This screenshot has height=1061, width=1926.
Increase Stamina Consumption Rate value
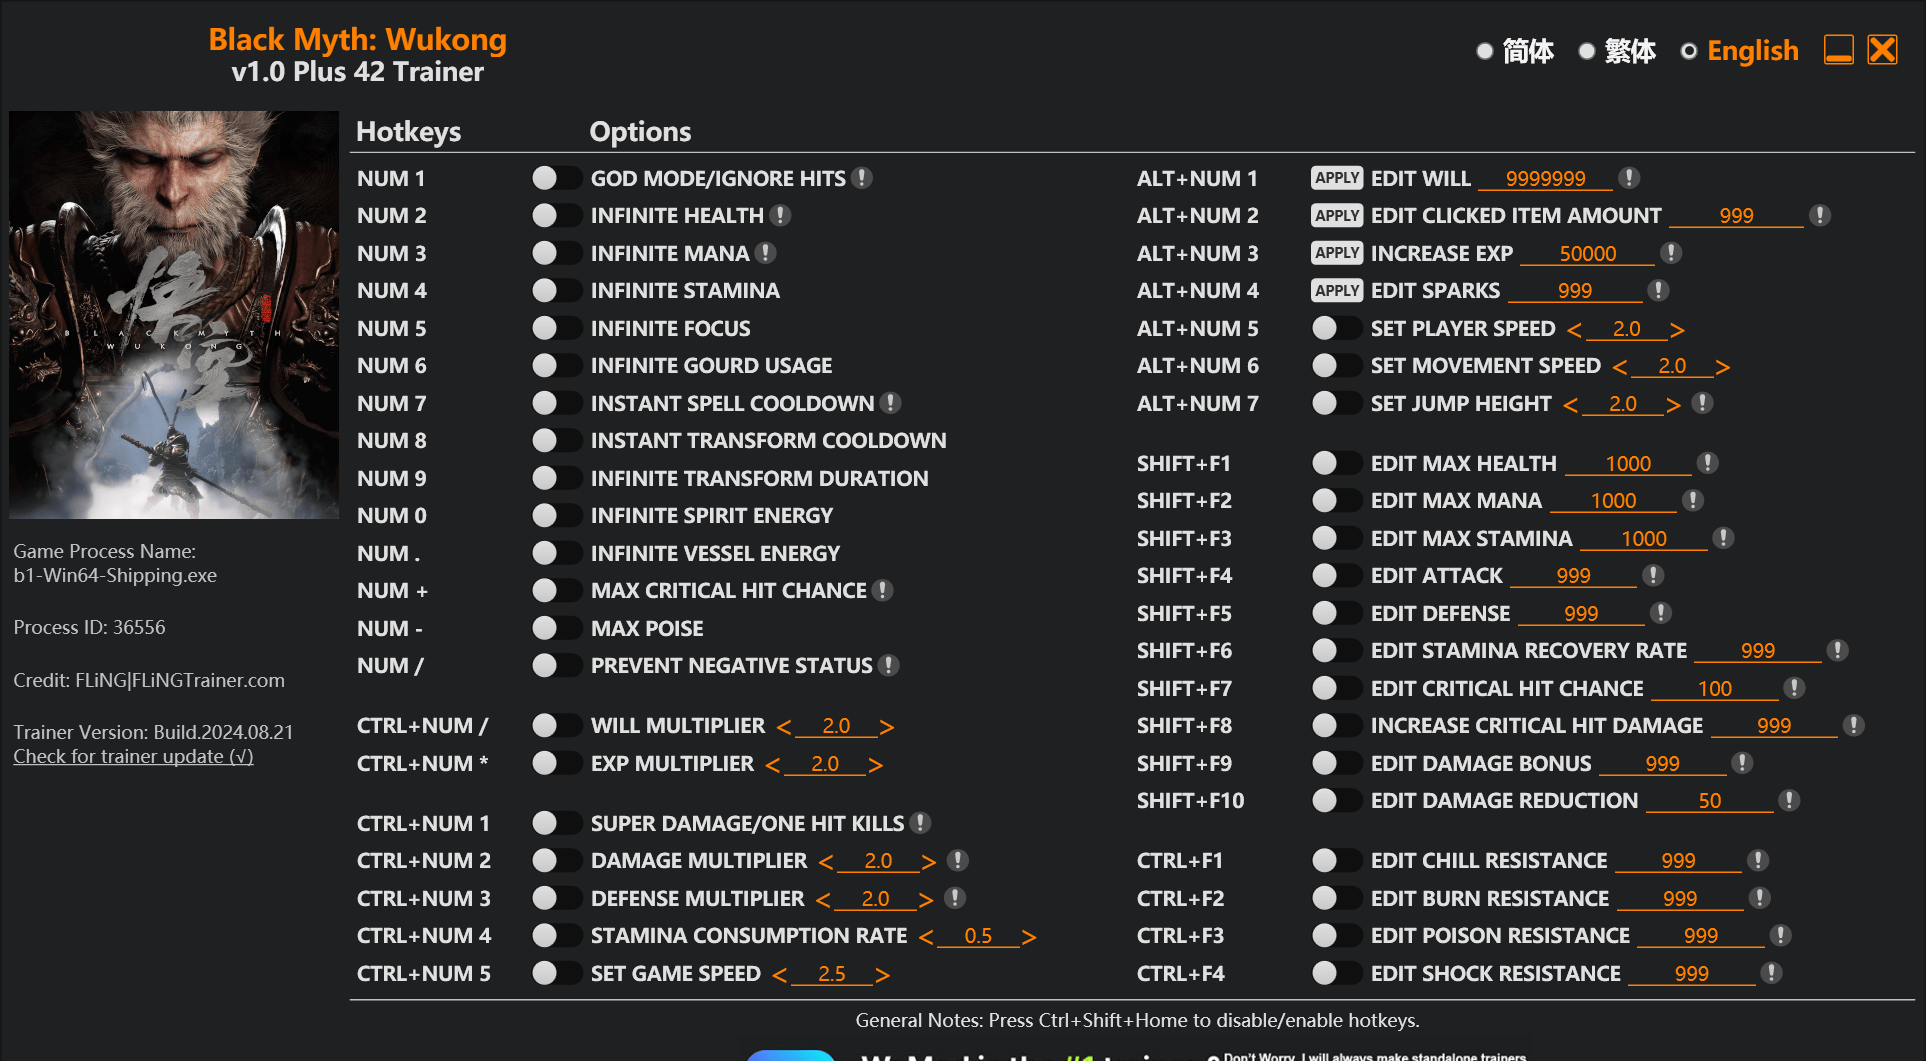click(x=1028, y=937)
